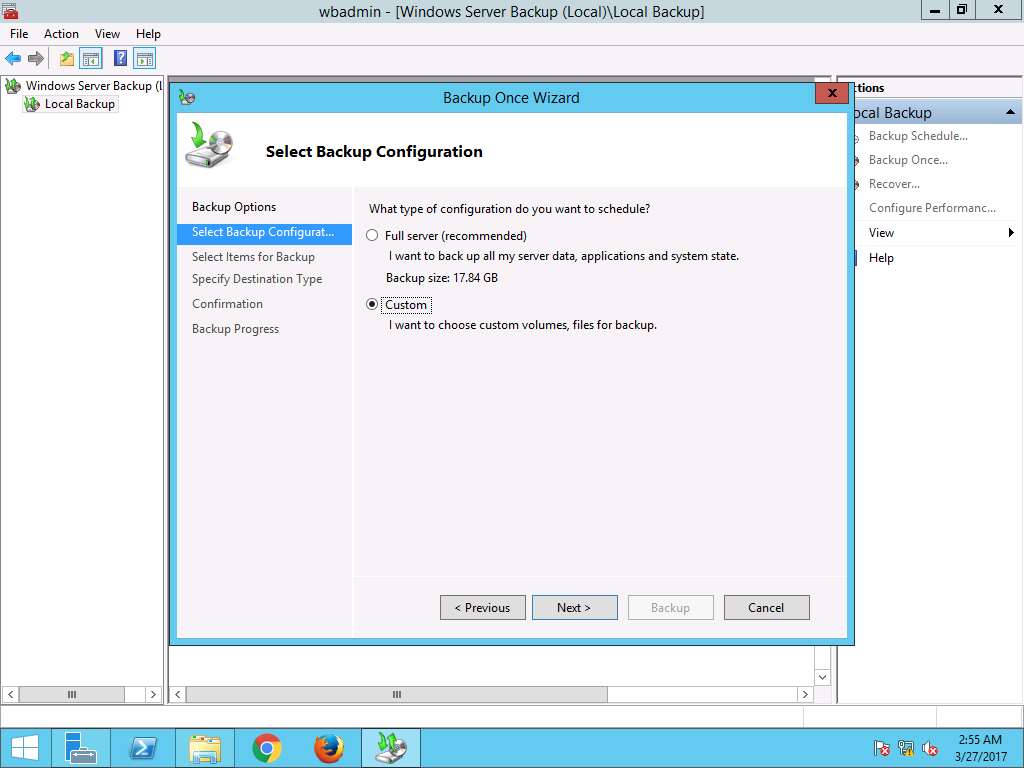Click Windows Server Backup taskbar icon
Image resolution: width=1024 pixels, height=768 pixels.
391,748
